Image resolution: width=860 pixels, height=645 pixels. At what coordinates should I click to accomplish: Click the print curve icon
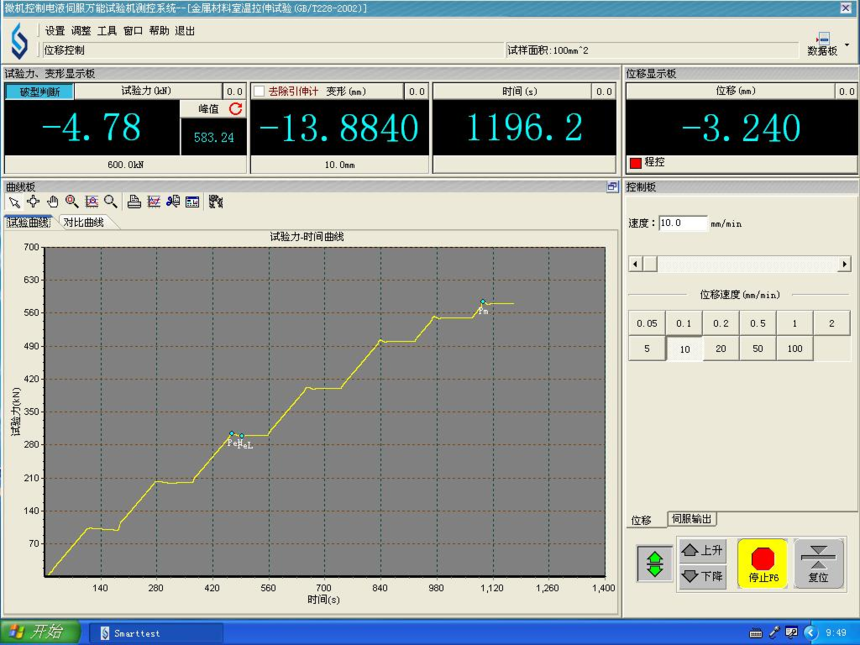point(134,202)
